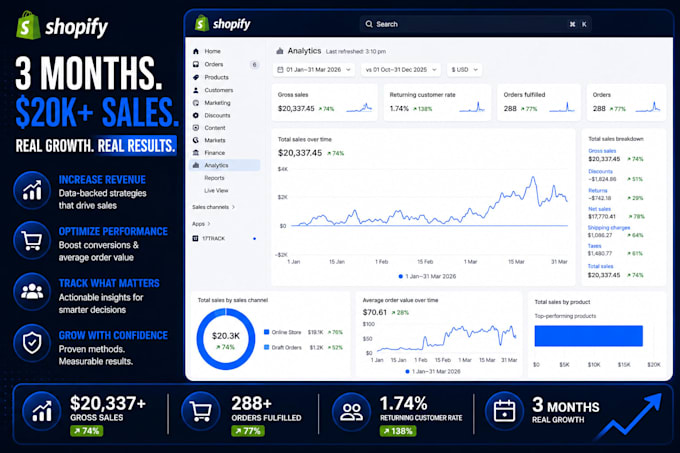Click the Analytics page title icon
Screen dimensions: 680x453
280,51
